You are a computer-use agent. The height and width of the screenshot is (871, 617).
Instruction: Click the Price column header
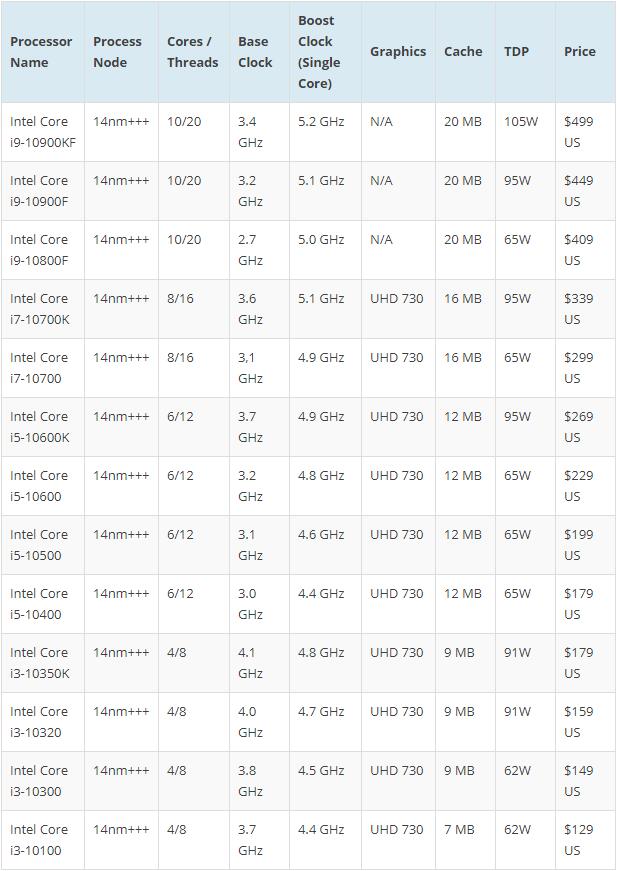[579, 52]
